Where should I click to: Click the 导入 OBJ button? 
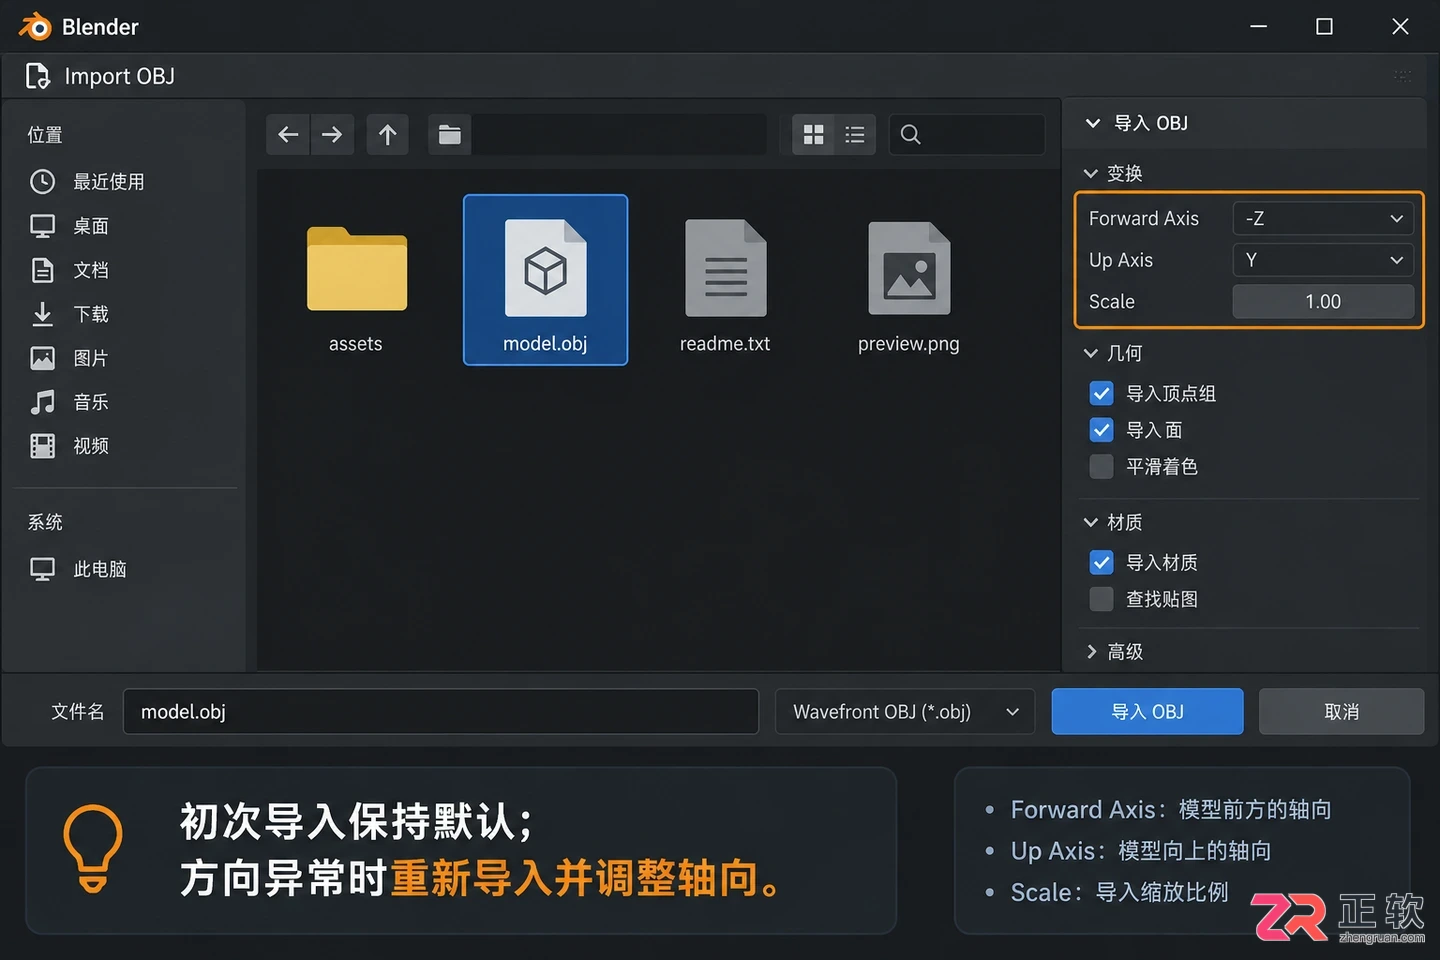[1147, 711]
